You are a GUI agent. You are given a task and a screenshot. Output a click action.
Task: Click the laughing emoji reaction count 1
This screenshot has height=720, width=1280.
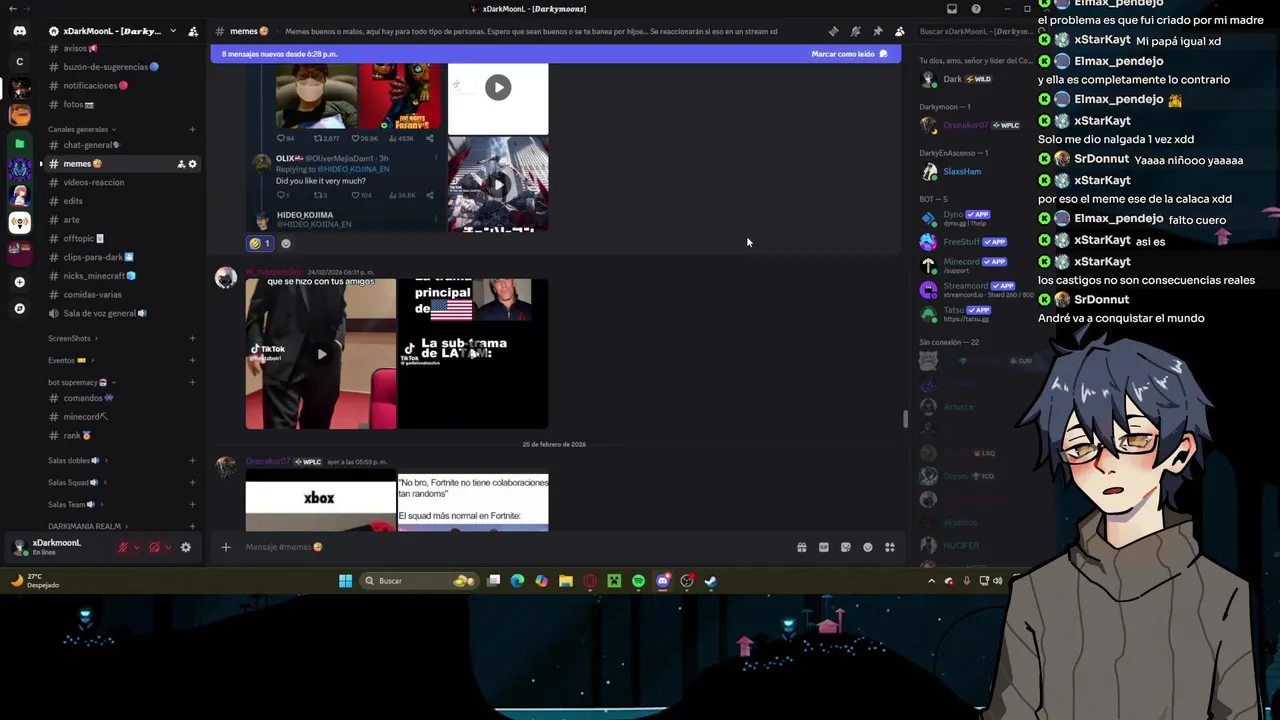tap(260, 243)
